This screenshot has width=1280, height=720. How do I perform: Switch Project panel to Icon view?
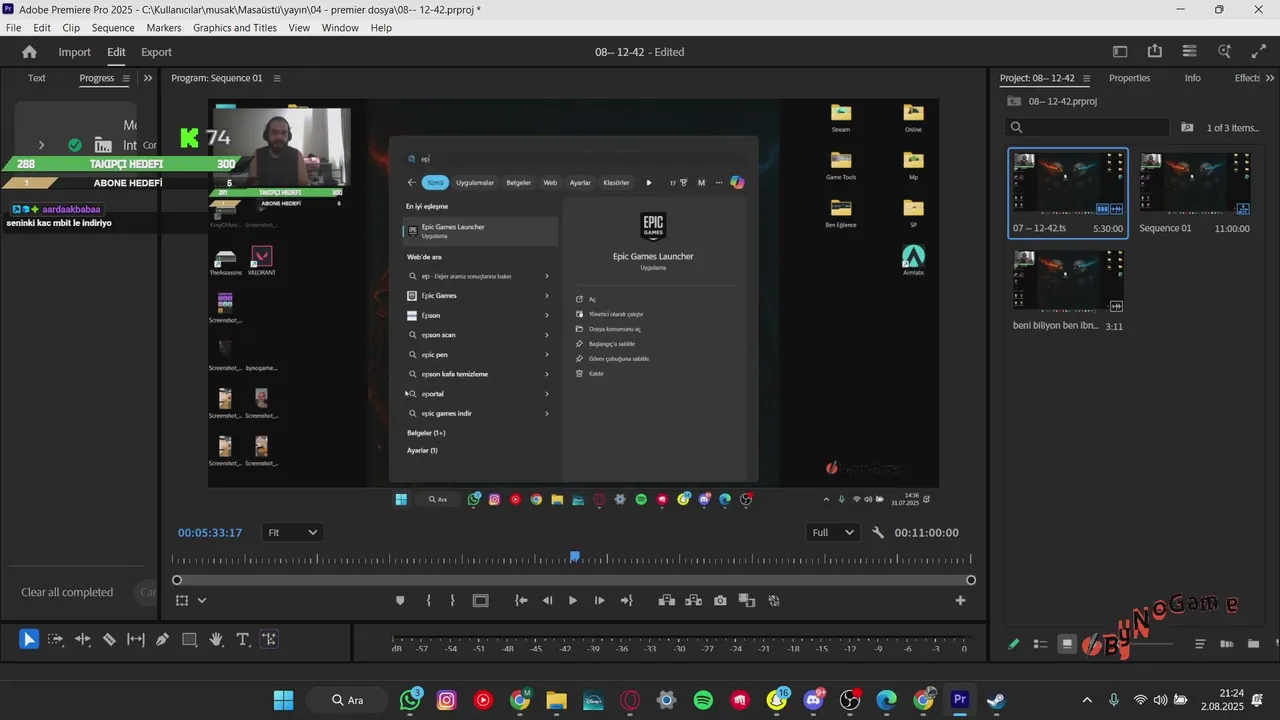1067,644
